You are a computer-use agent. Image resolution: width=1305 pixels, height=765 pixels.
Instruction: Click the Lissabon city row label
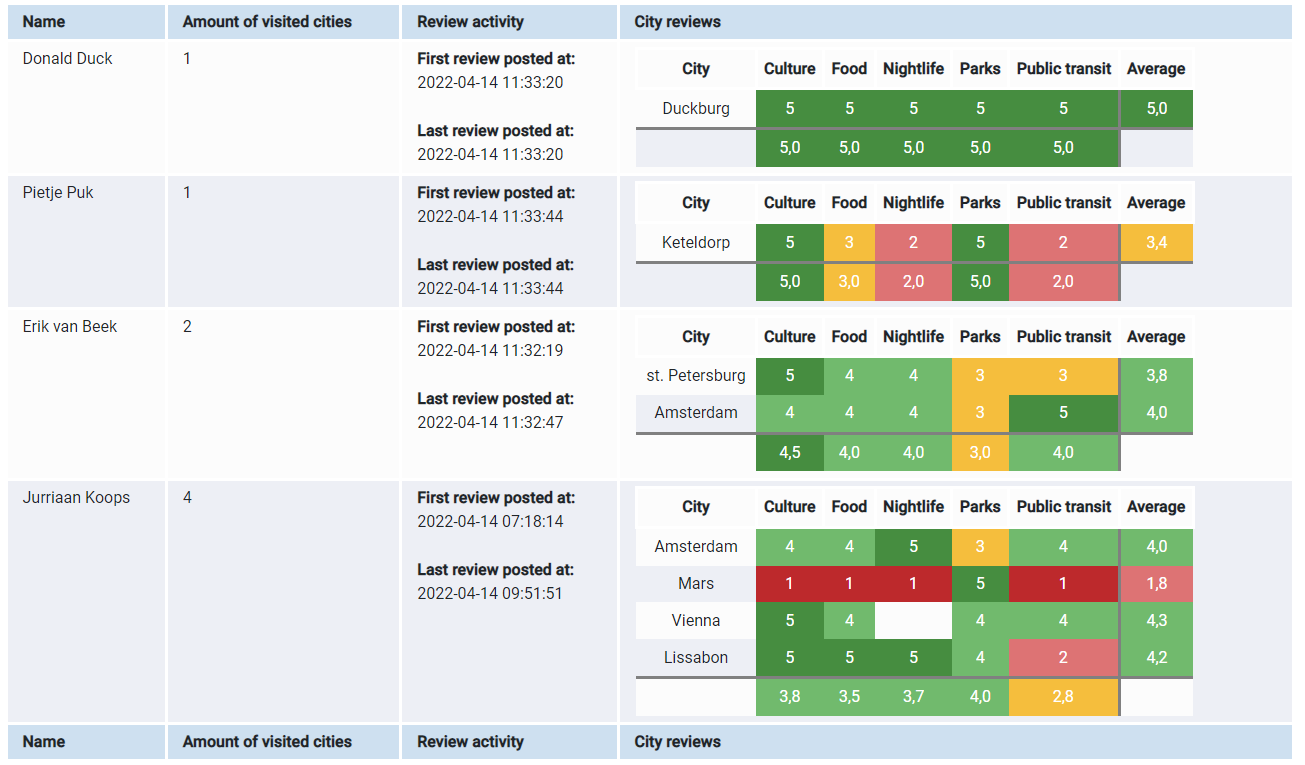pos(696,657)
